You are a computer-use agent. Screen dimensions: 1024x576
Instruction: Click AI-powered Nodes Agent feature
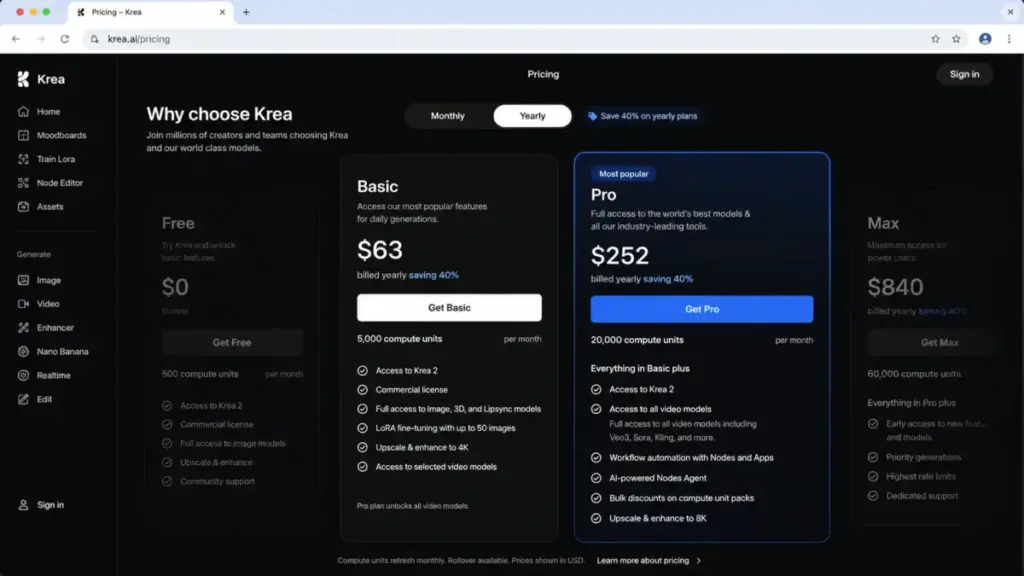tap(658, 478)
